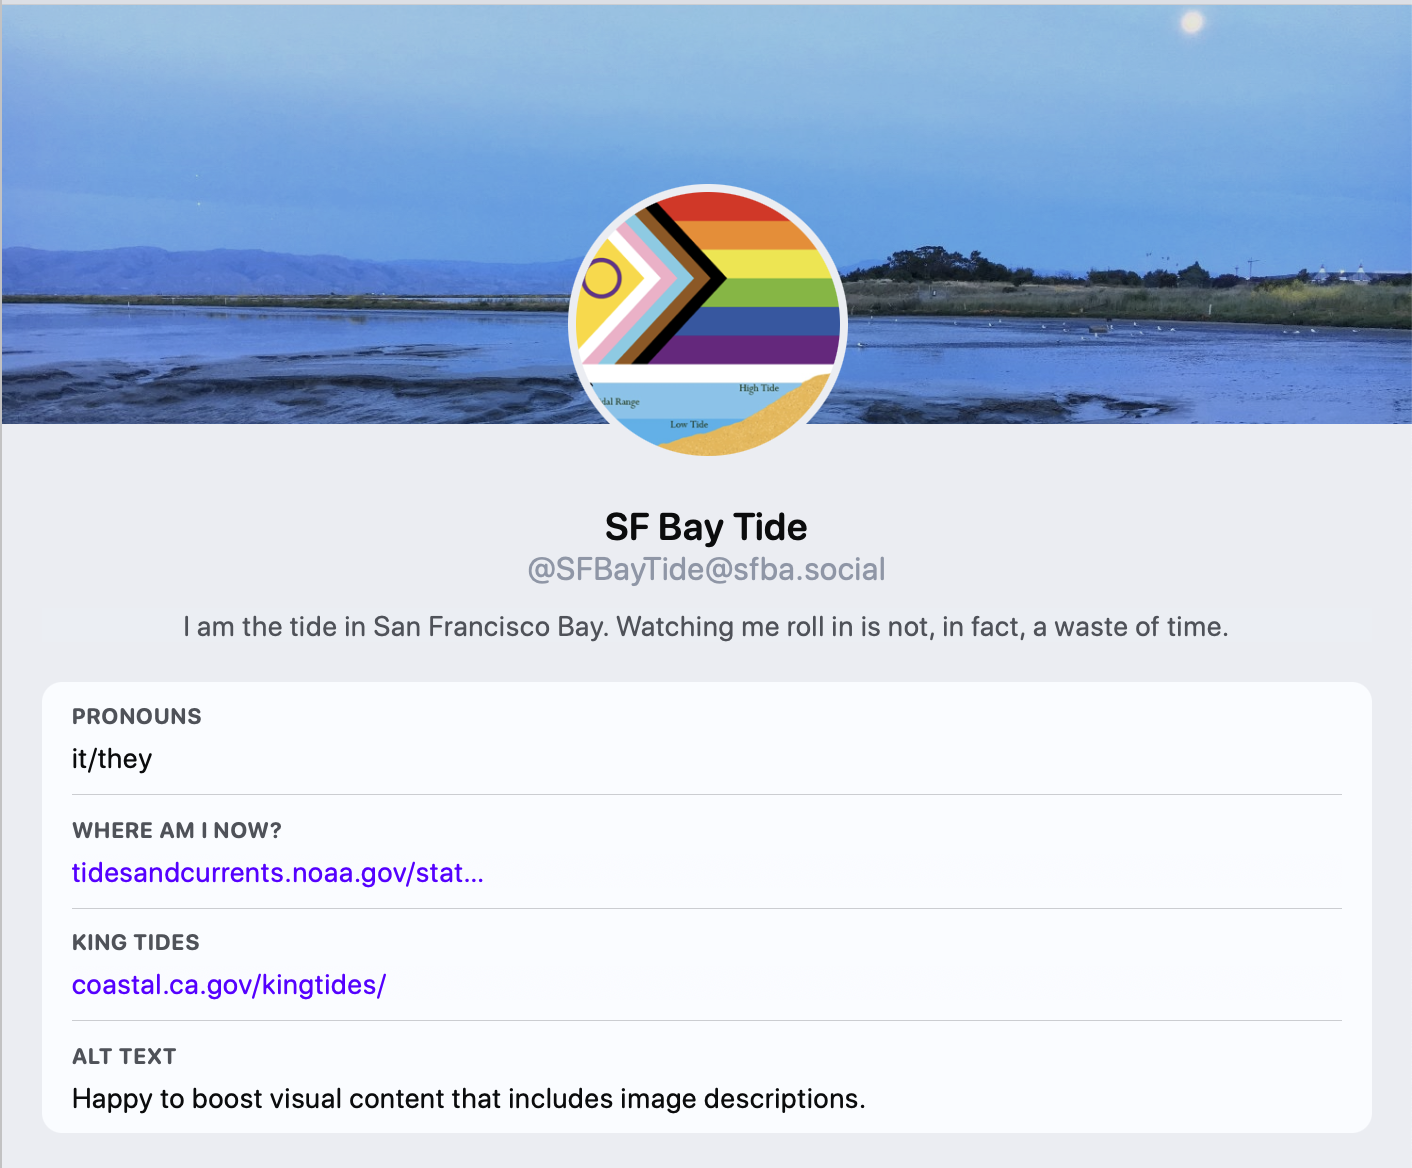Click the PRONOUNS field label
1412x1168 pixels.
[x=137, y=716]
